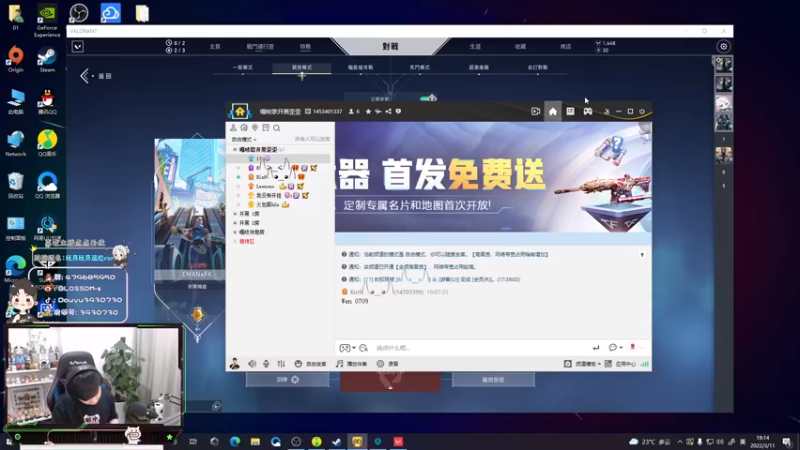Open the Valorant store tab
800x450 pixels.
[x=565, y=46]
